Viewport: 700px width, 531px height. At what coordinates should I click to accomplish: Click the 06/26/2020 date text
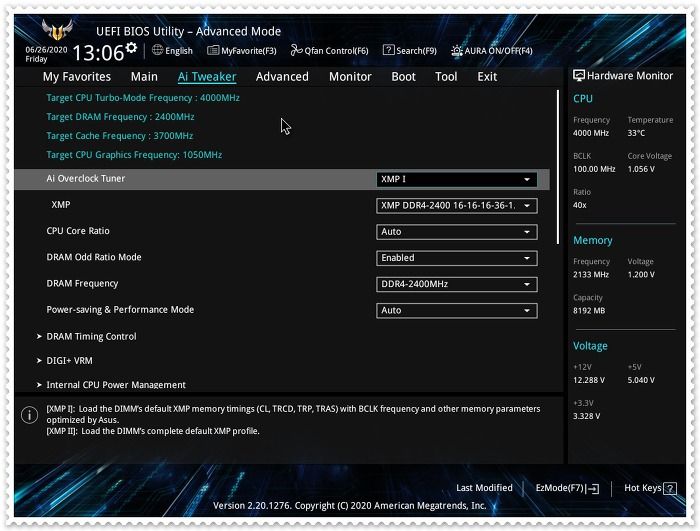[46, 50]
